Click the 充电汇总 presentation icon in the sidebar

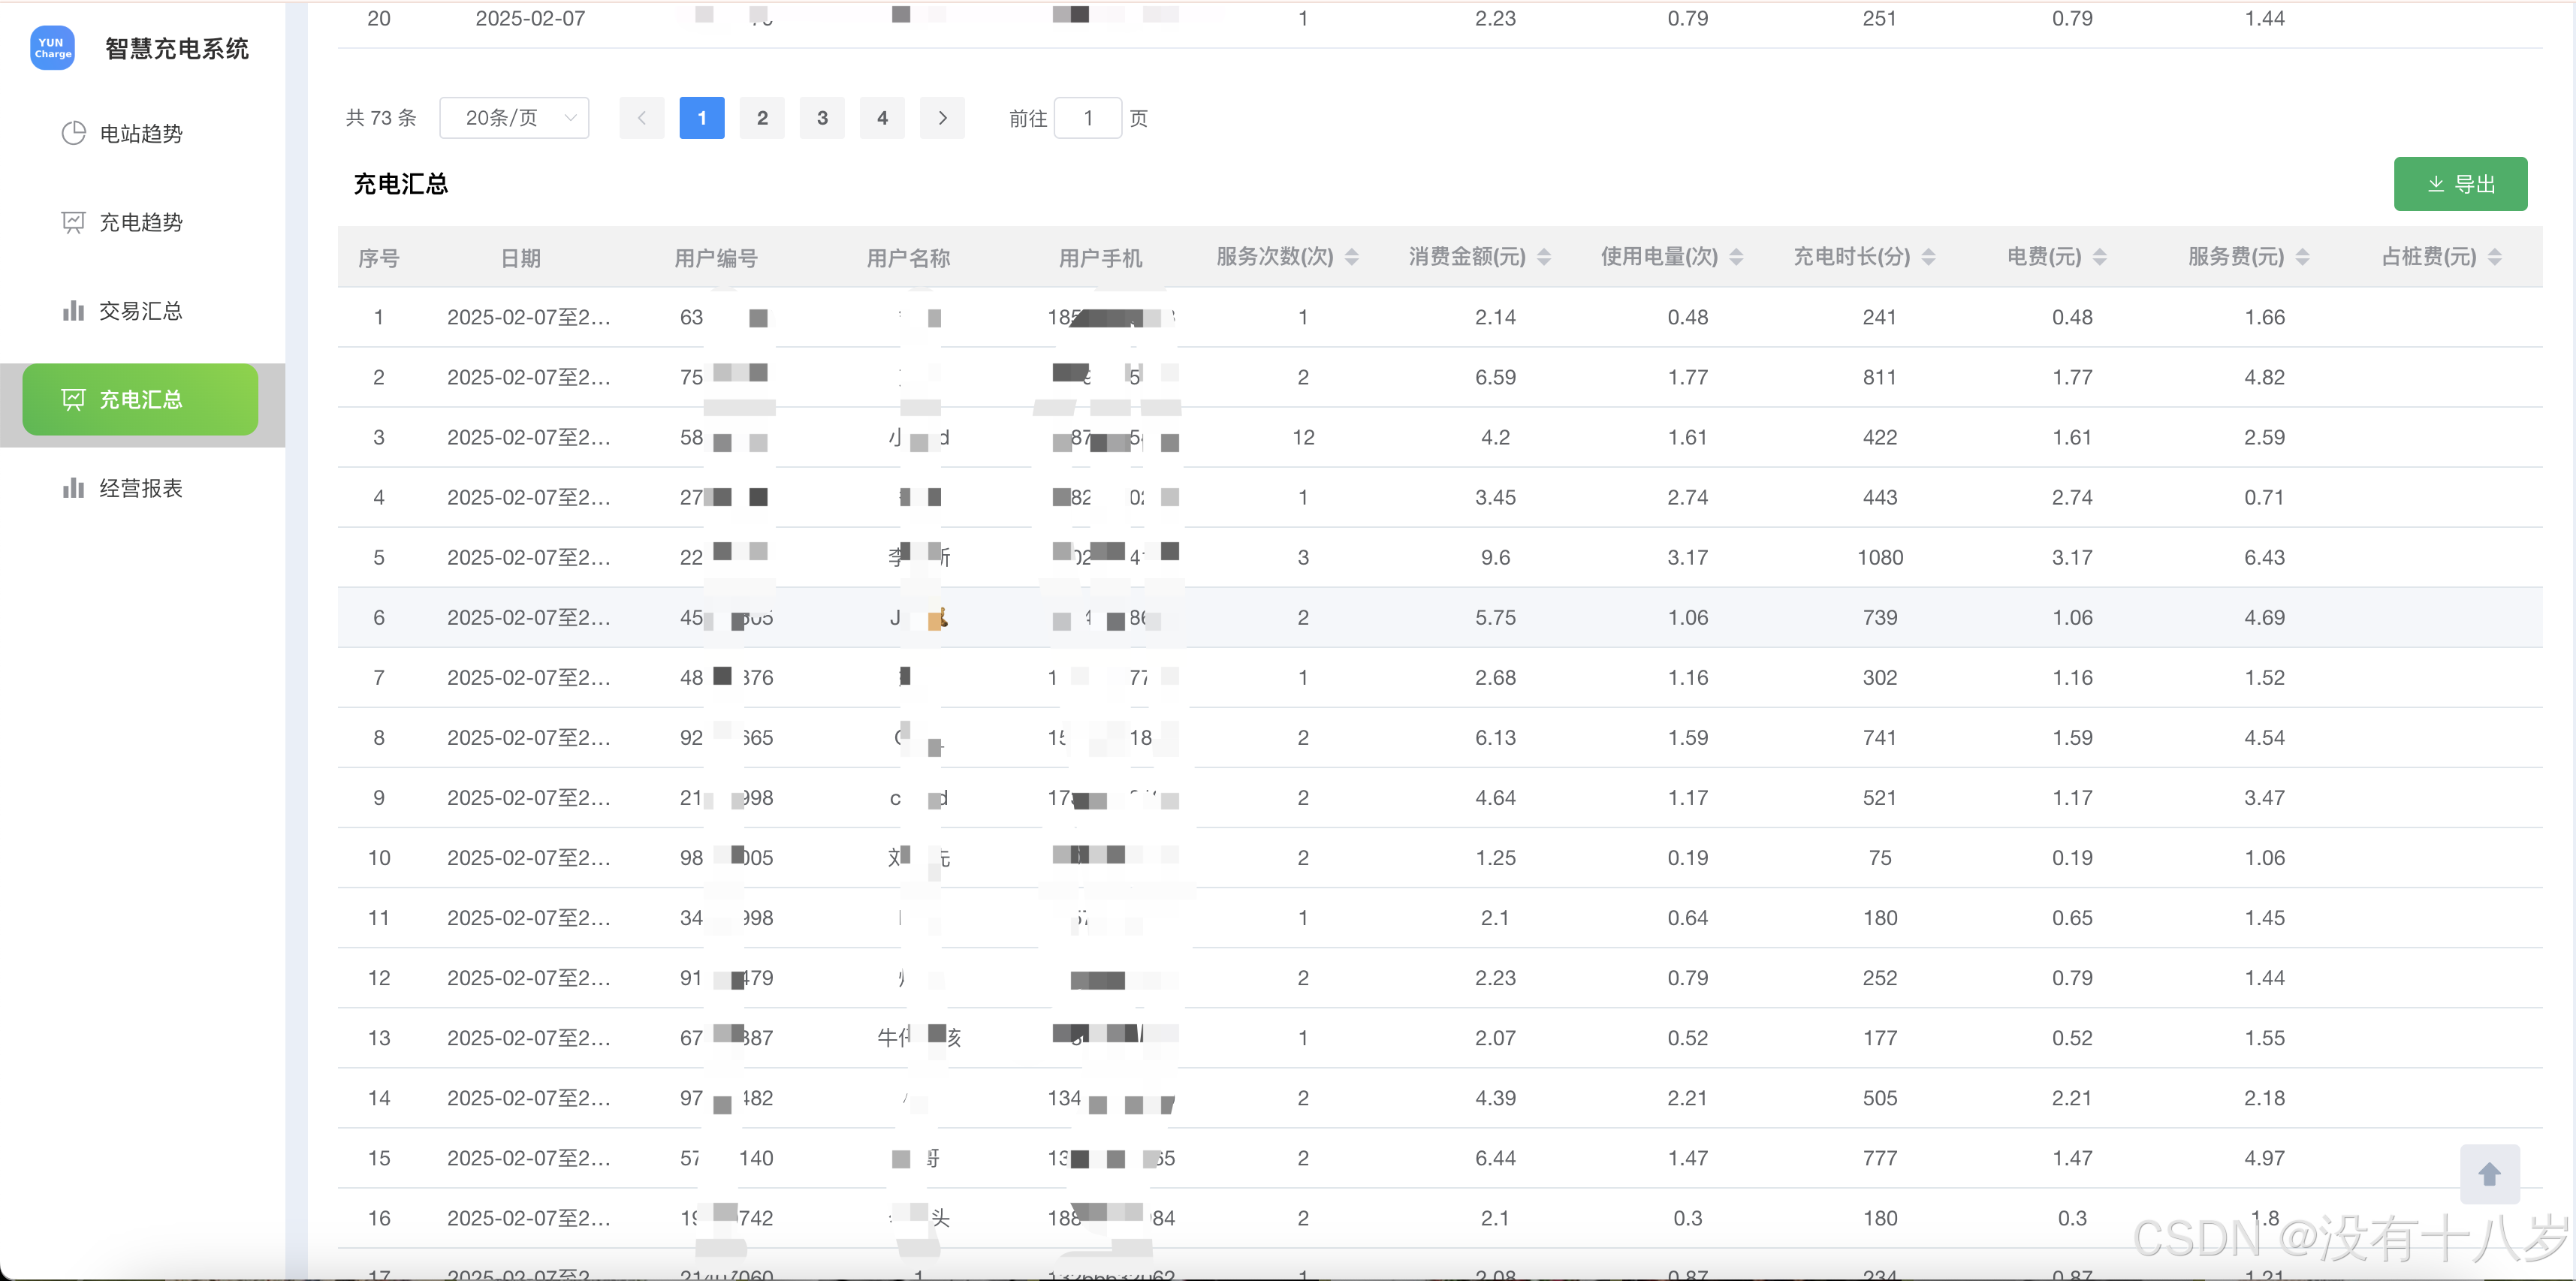coord(73,400)
